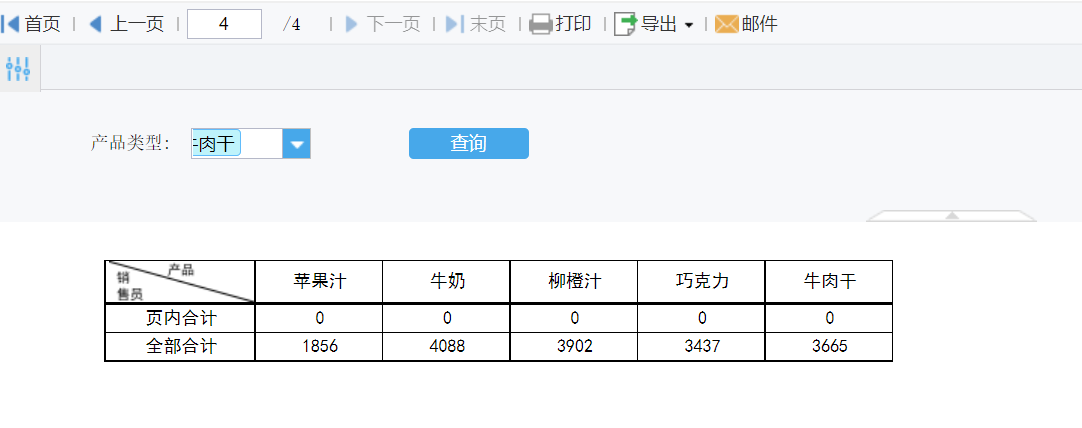
Task: Select the 牛奶 column header
Action: pos(446,282)
